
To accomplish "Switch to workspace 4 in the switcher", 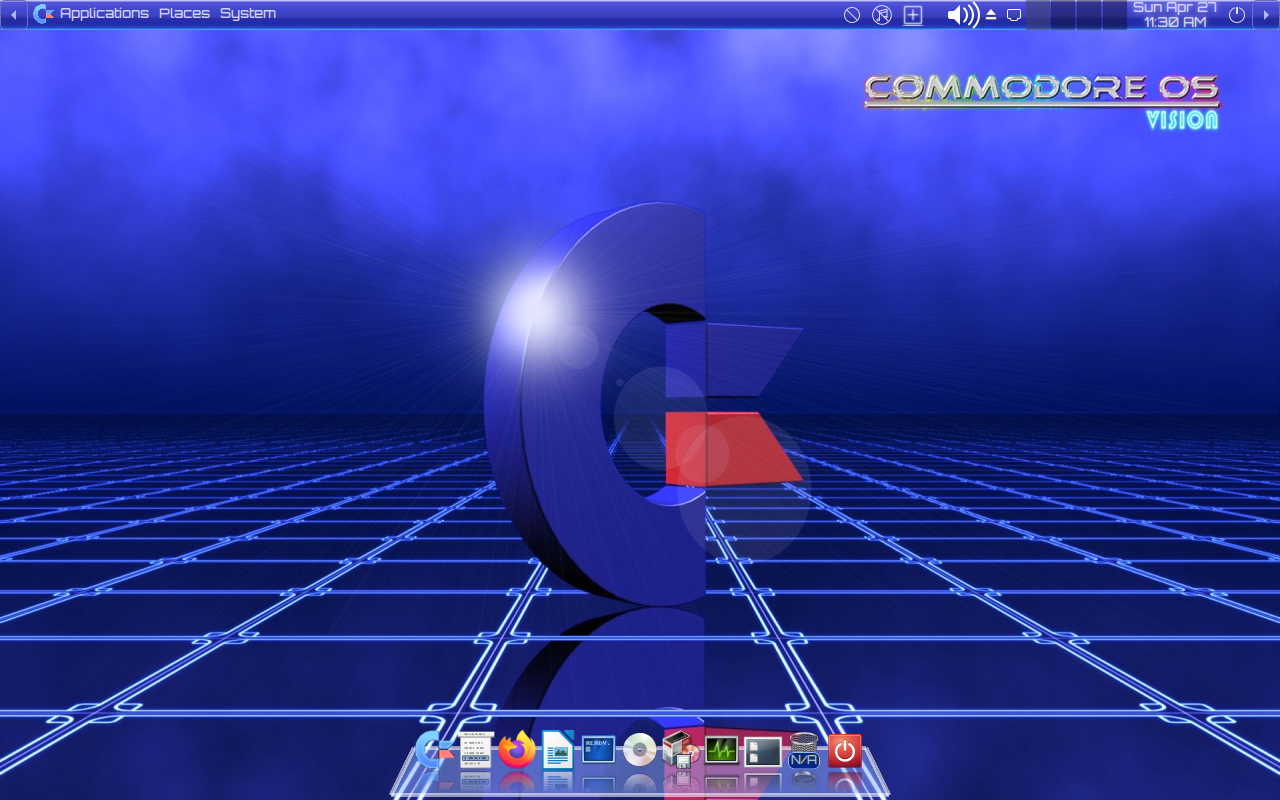I will (x=1114, y=14).
